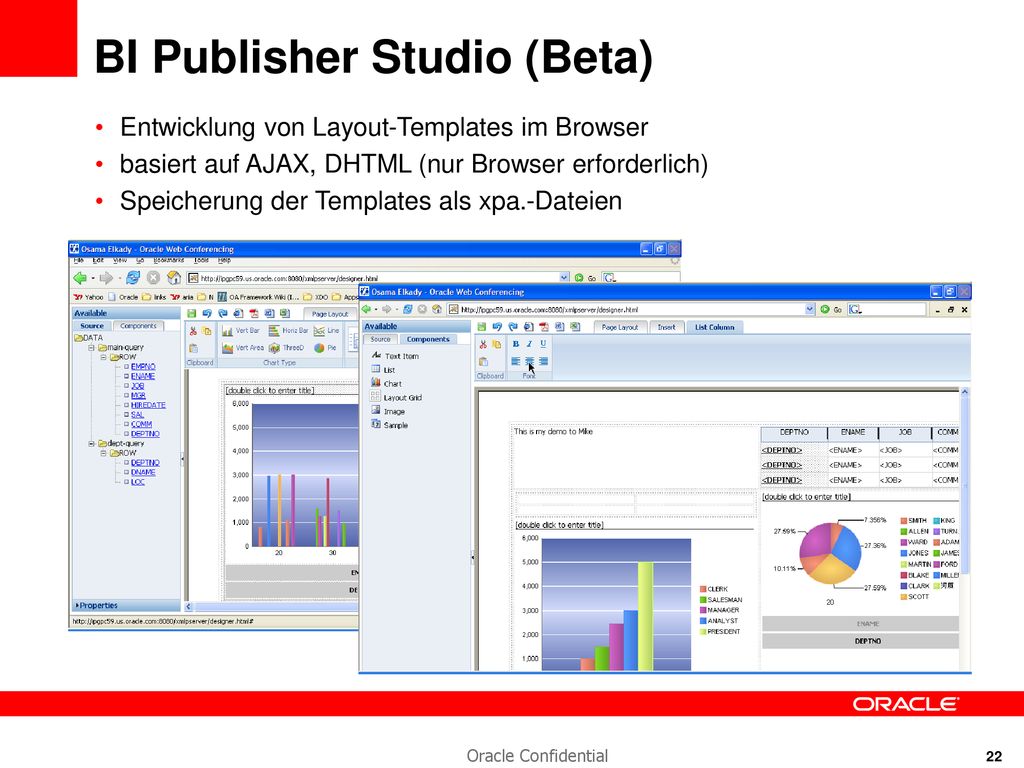Open the Insert tab in the front window
The image size is (1024, 768).
point(667,327)
